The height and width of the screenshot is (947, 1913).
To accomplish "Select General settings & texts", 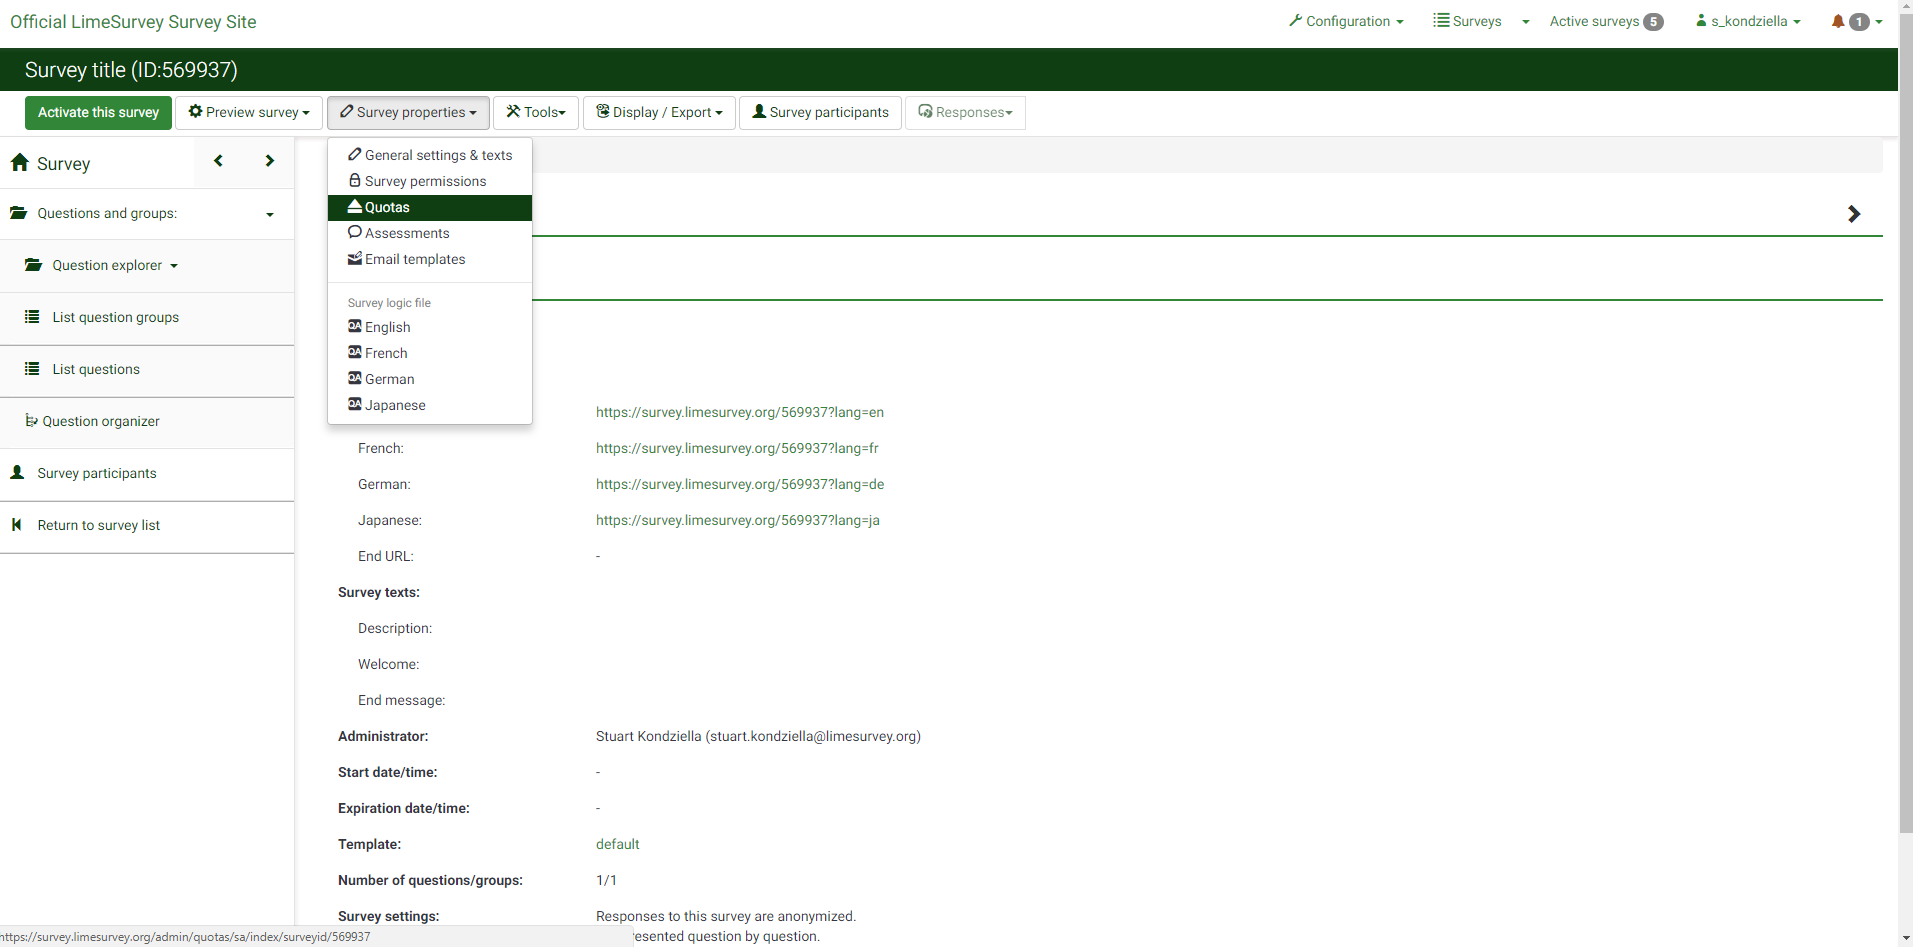I will coord(437,155).
